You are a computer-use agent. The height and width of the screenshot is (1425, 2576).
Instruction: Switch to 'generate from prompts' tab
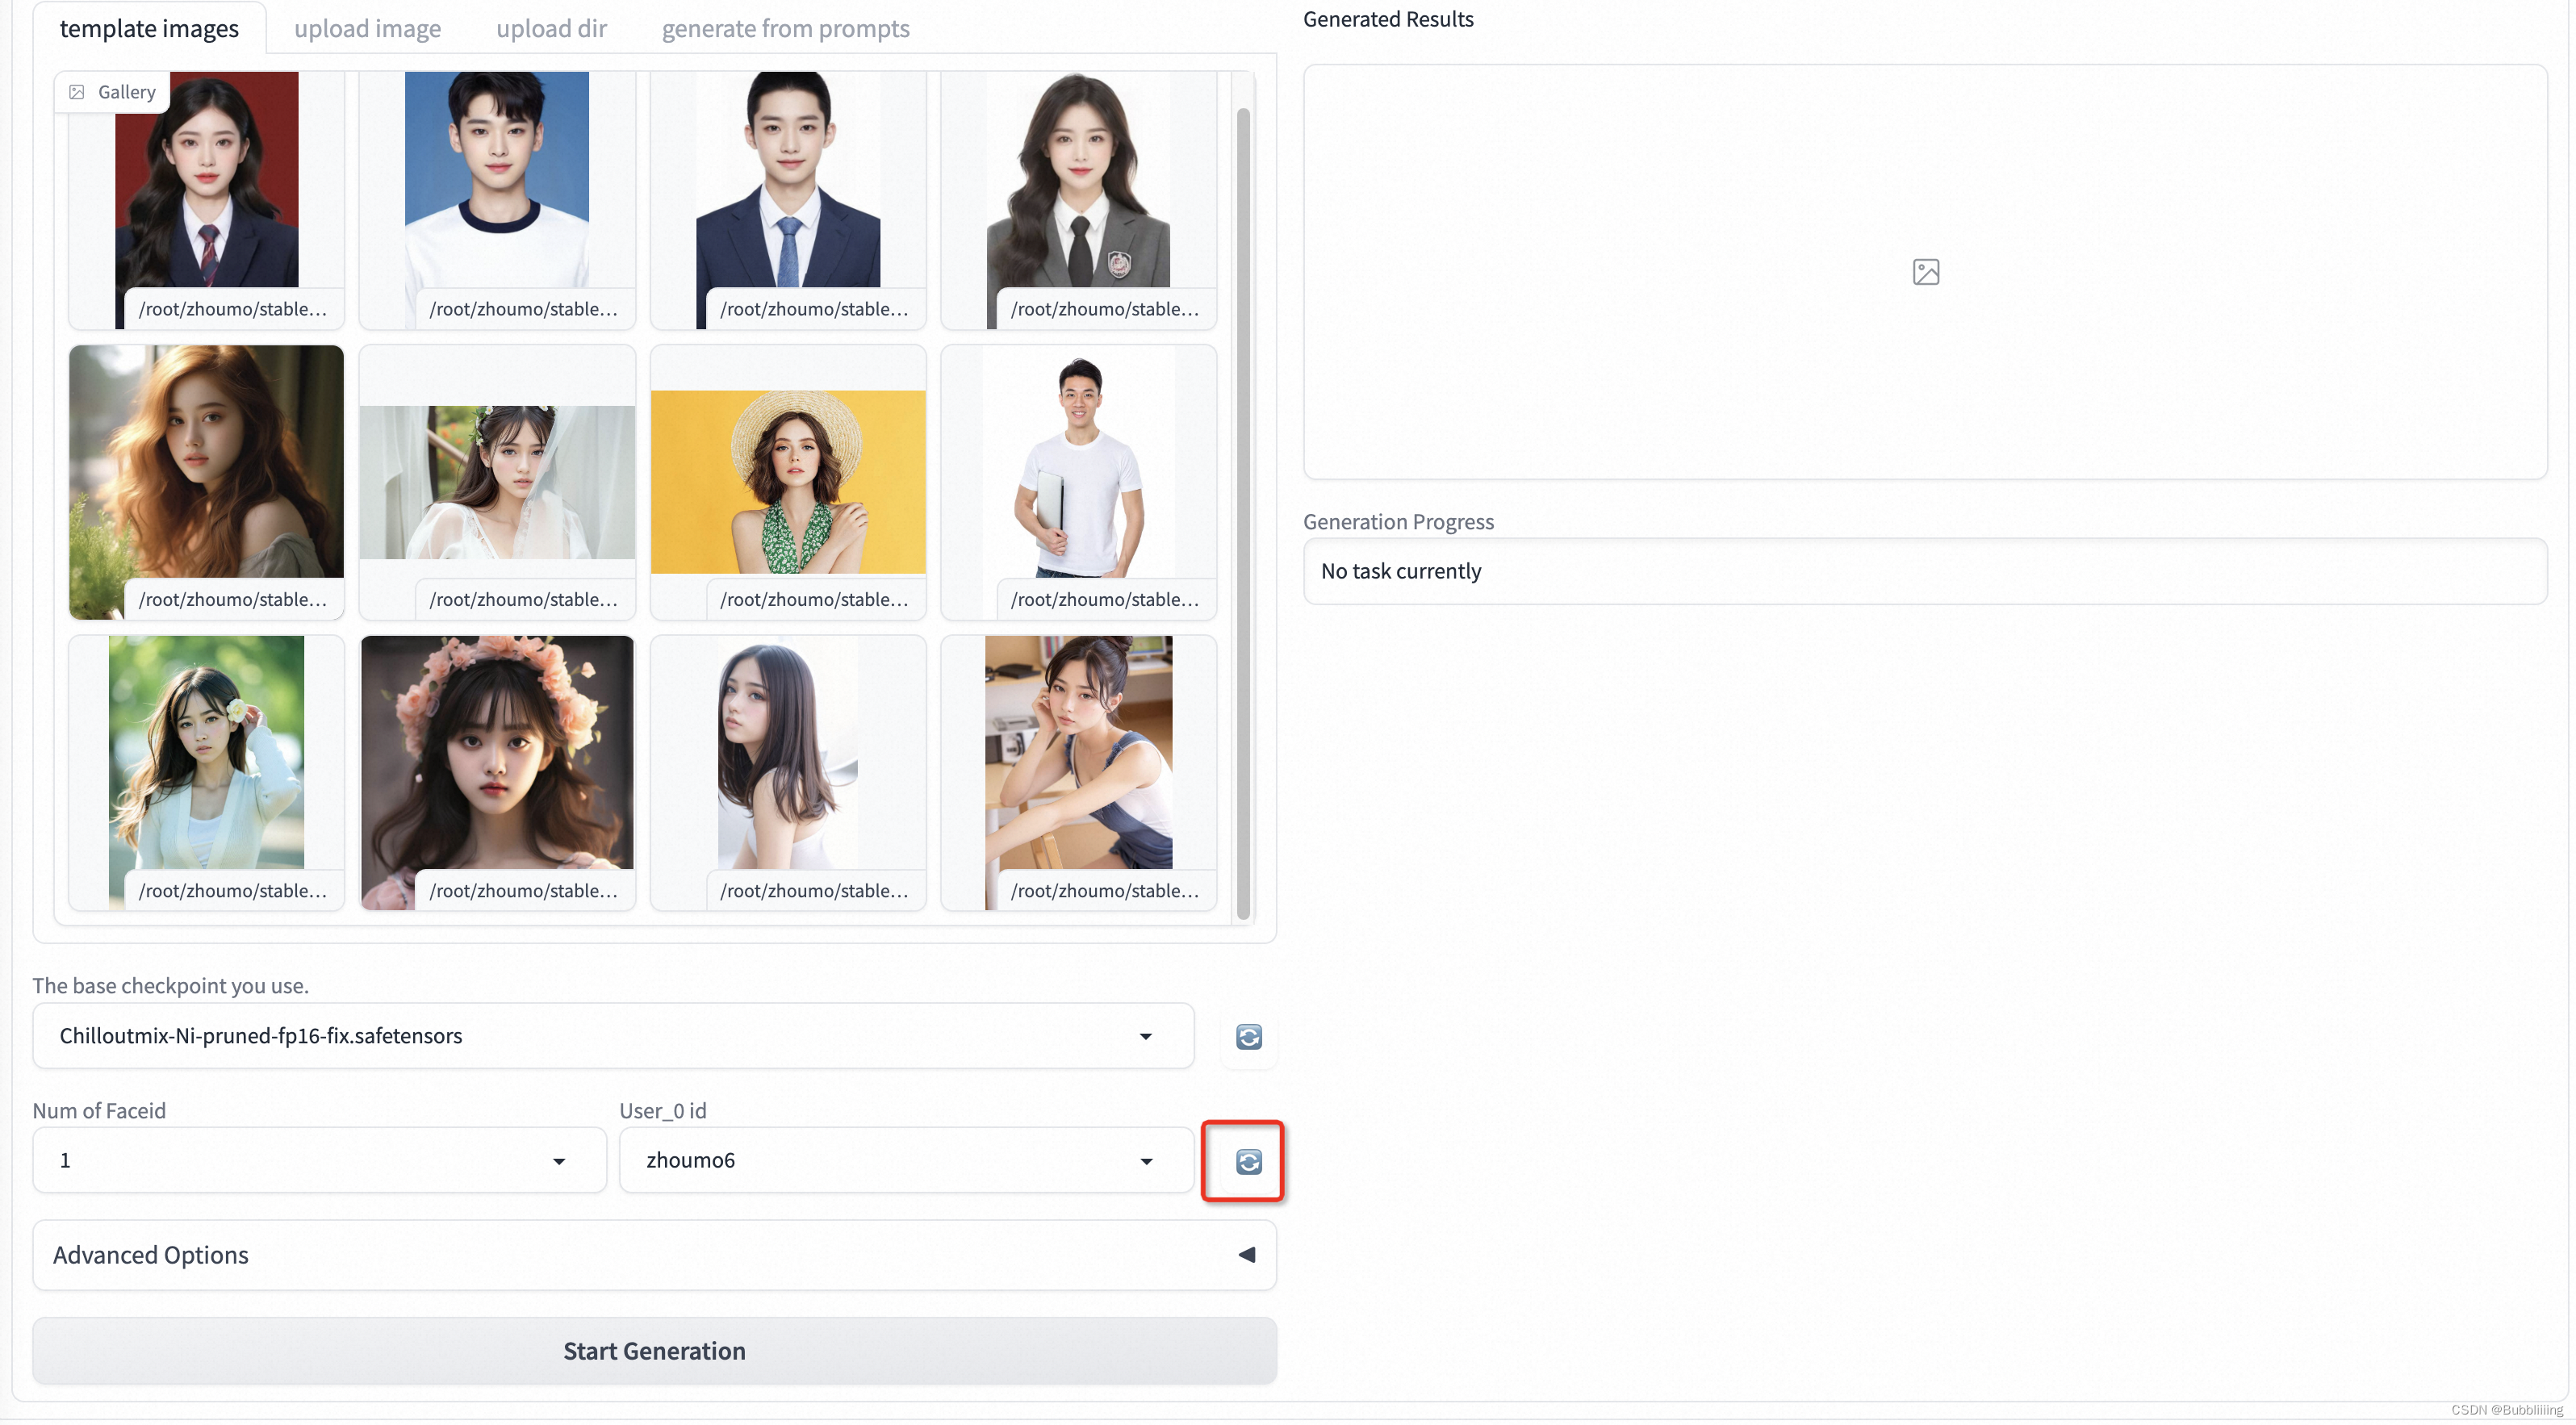786,28
